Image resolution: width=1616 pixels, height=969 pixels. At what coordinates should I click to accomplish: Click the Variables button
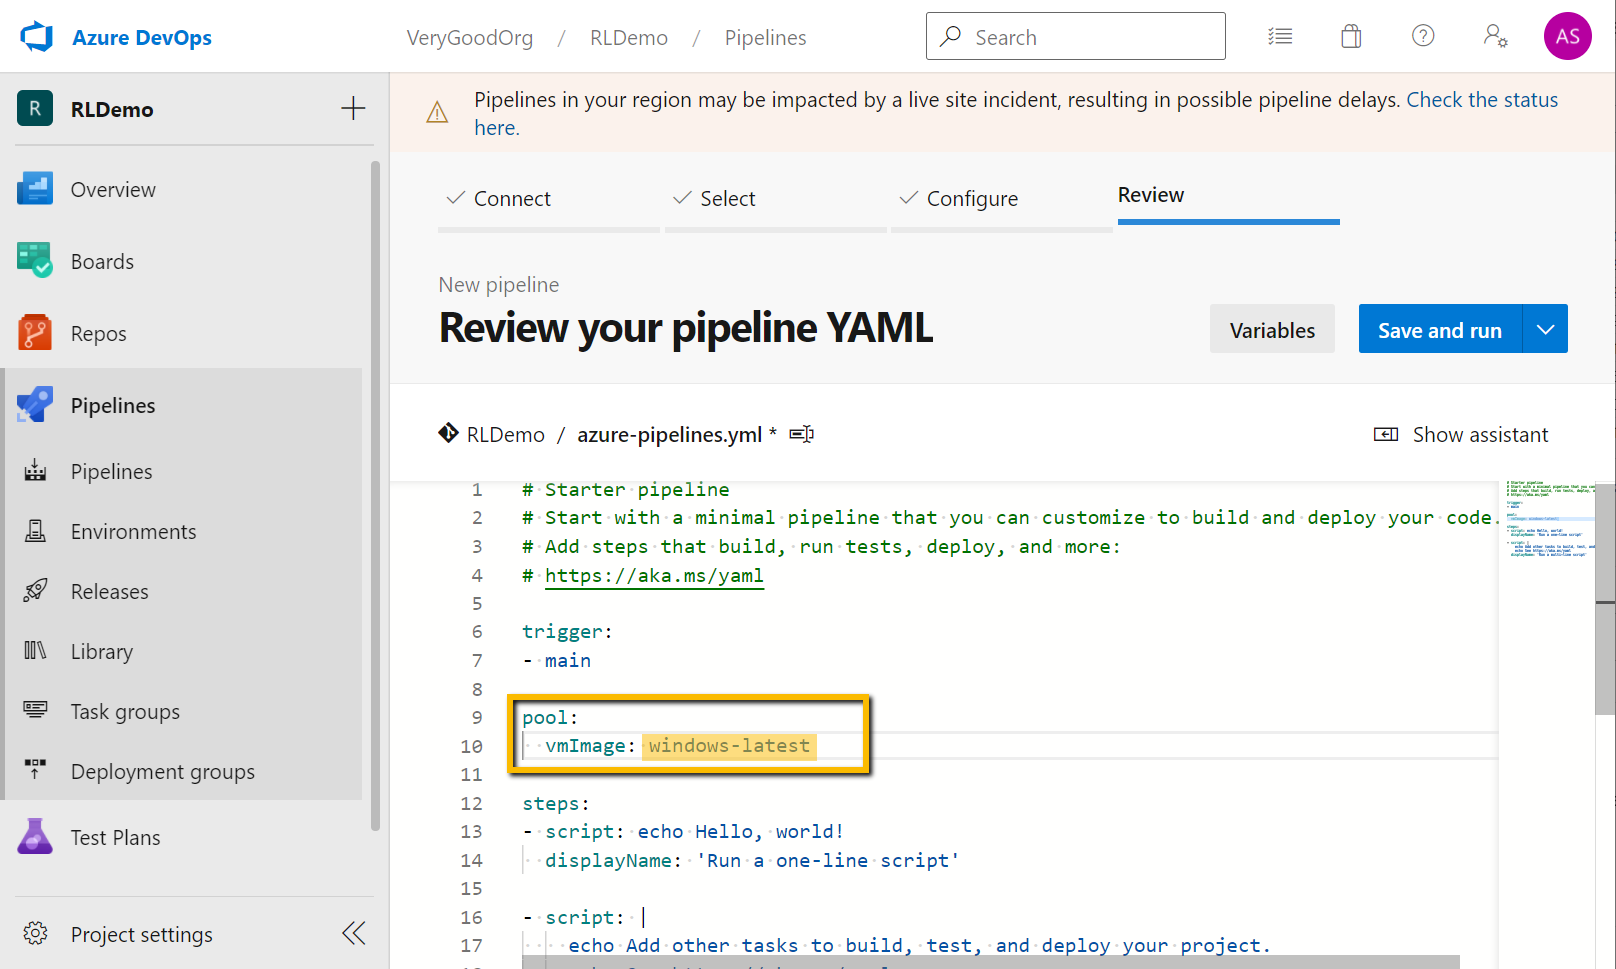(x=1272, y=329)
